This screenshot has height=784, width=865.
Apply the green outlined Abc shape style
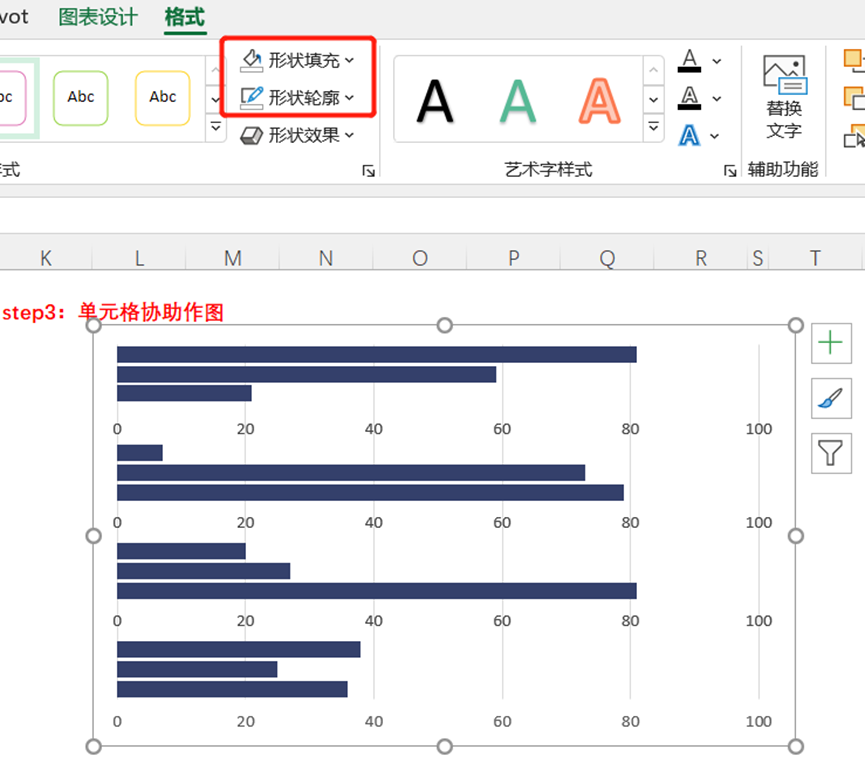(81, 98)
